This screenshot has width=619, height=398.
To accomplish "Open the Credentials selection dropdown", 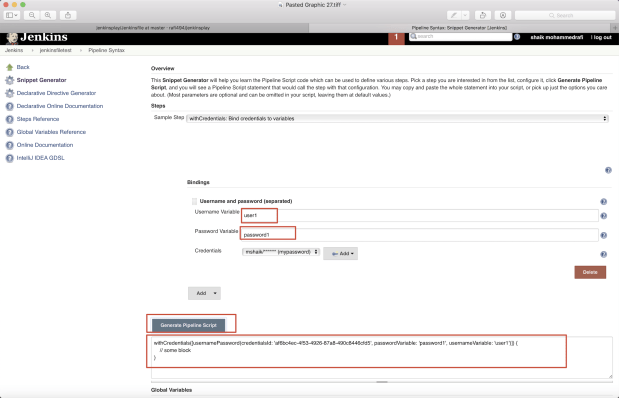I will (x=281, y=252).
